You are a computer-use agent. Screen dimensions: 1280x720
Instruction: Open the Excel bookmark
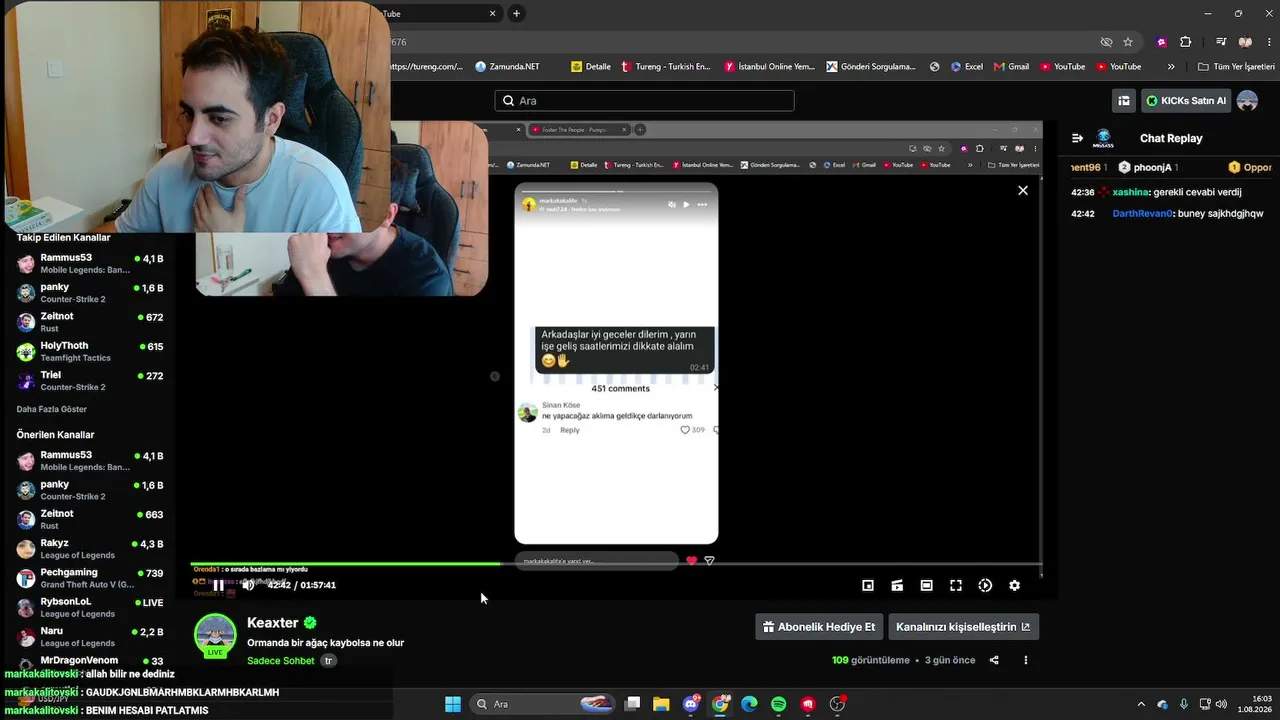pyautogui.click(x=966, y=67)
